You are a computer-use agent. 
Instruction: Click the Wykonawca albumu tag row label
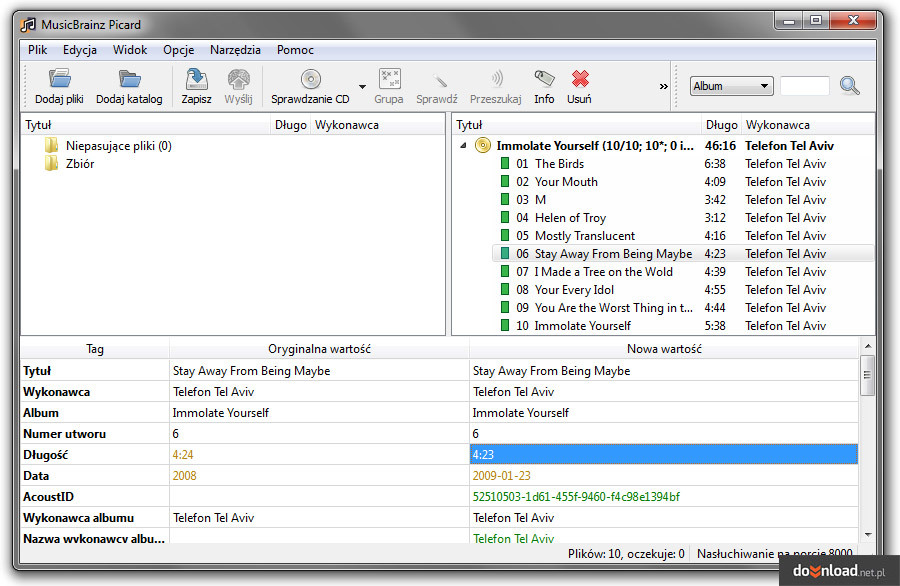coord(78,518)
